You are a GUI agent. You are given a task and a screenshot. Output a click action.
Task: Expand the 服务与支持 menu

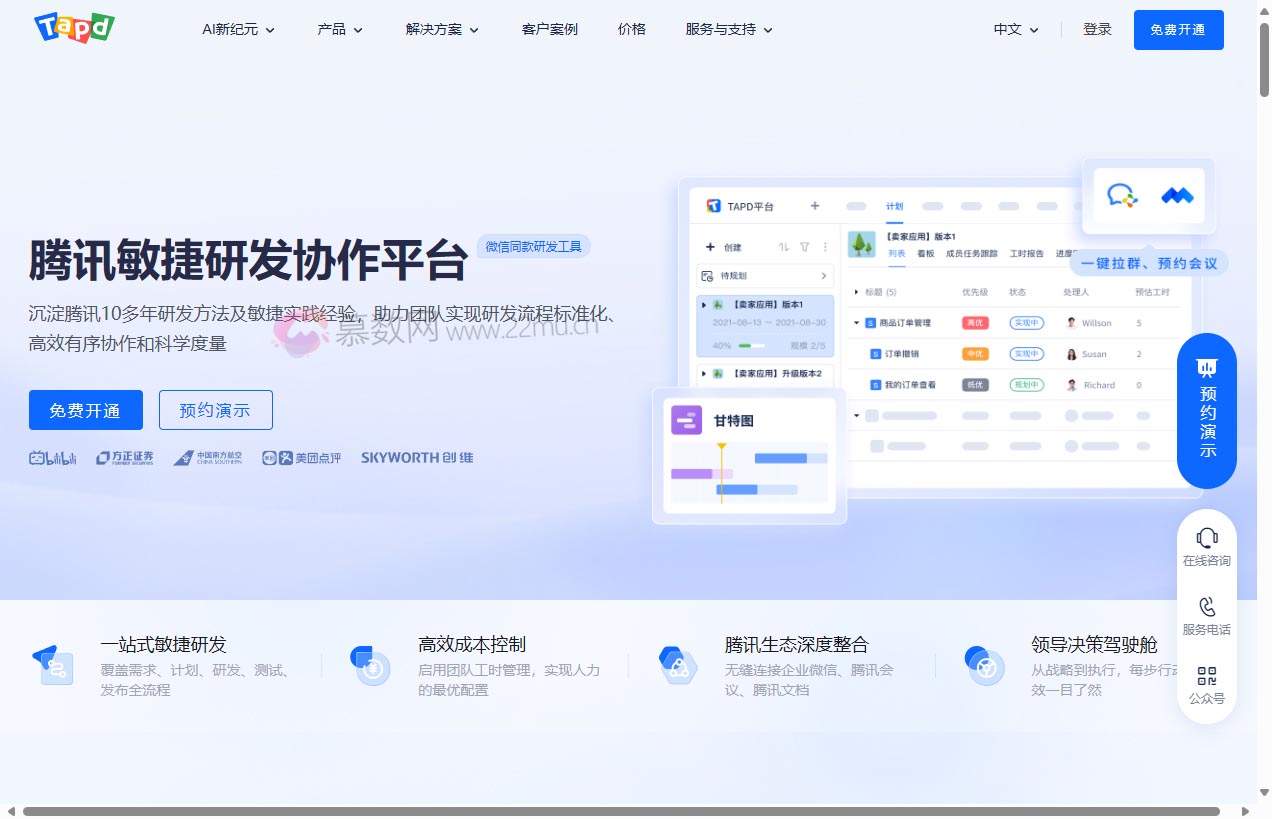pos(729,30)
